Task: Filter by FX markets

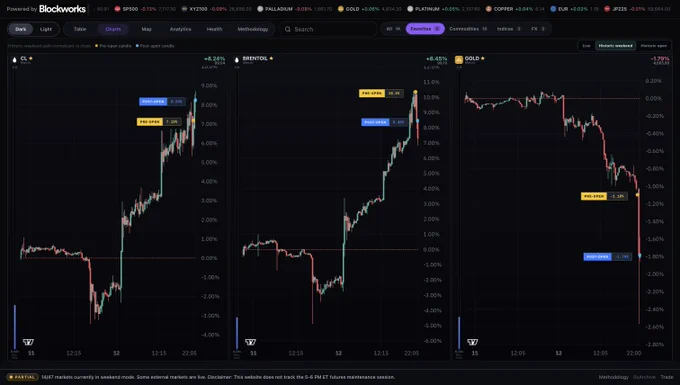Action: coord(538,29)
